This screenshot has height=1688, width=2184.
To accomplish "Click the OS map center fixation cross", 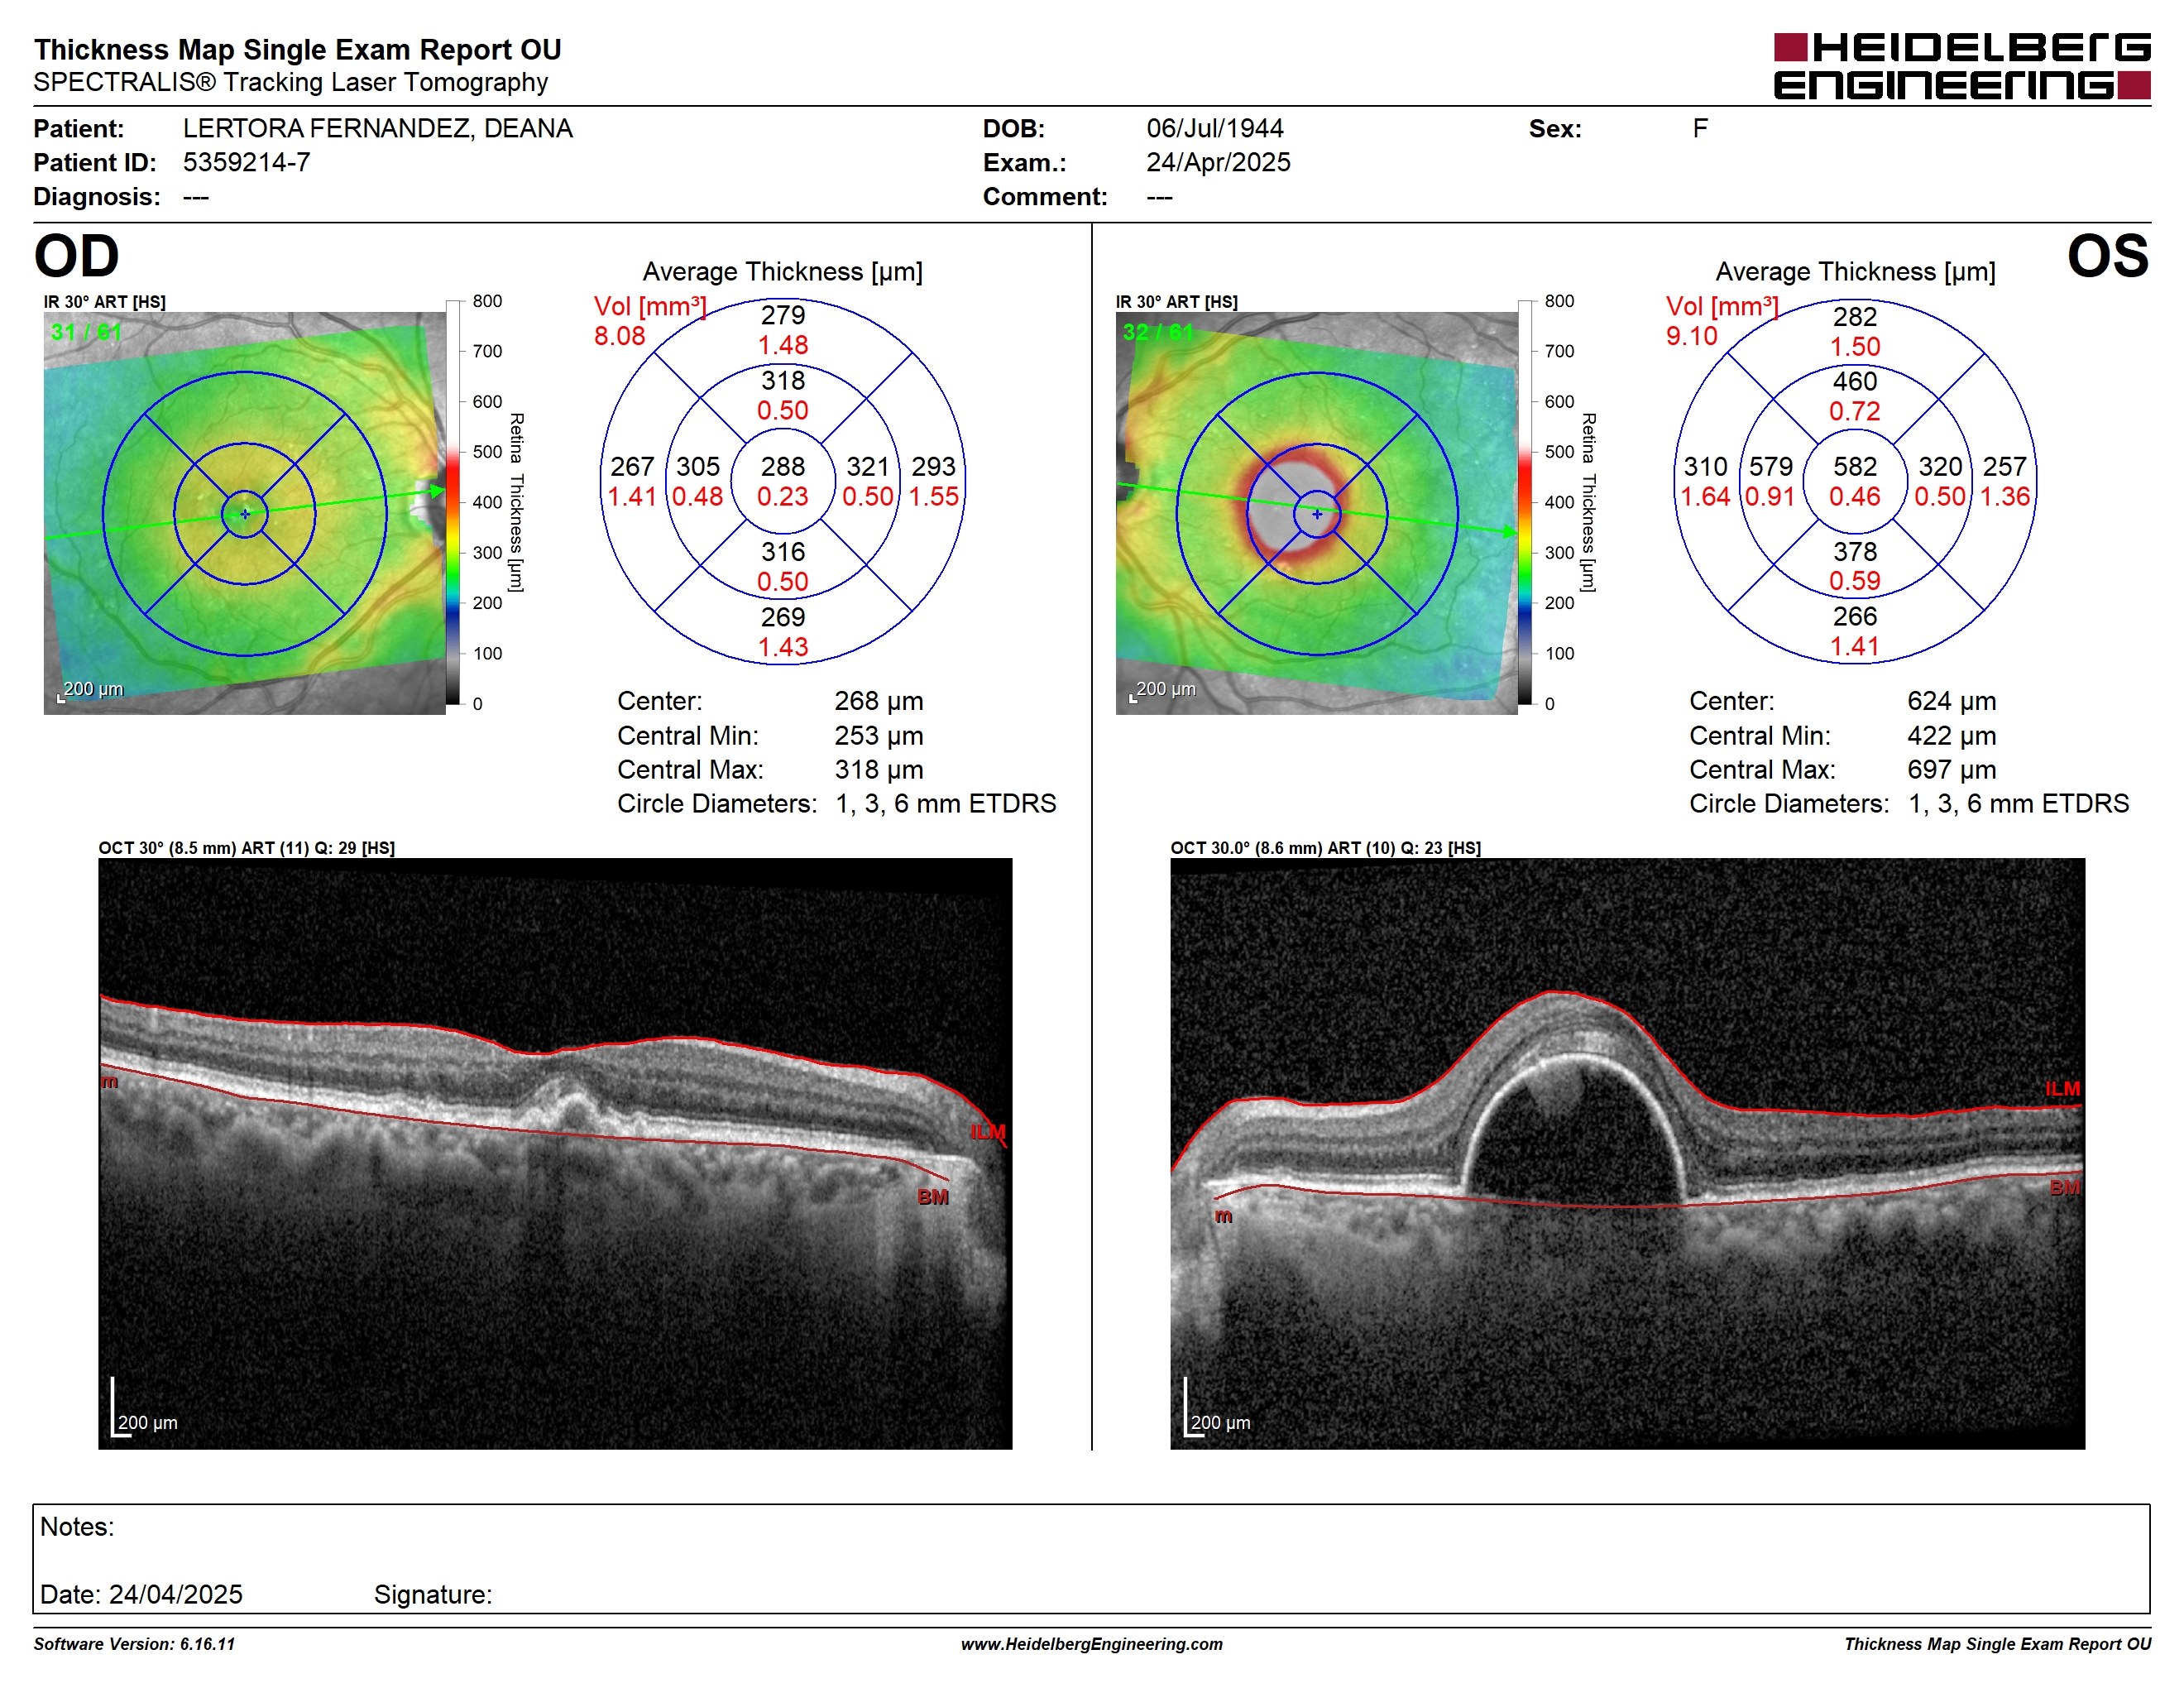I will pos(1317,514).
